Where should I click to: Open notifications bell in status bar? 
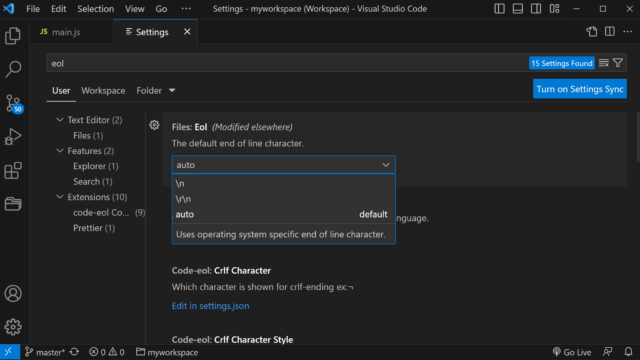(628, 352)
